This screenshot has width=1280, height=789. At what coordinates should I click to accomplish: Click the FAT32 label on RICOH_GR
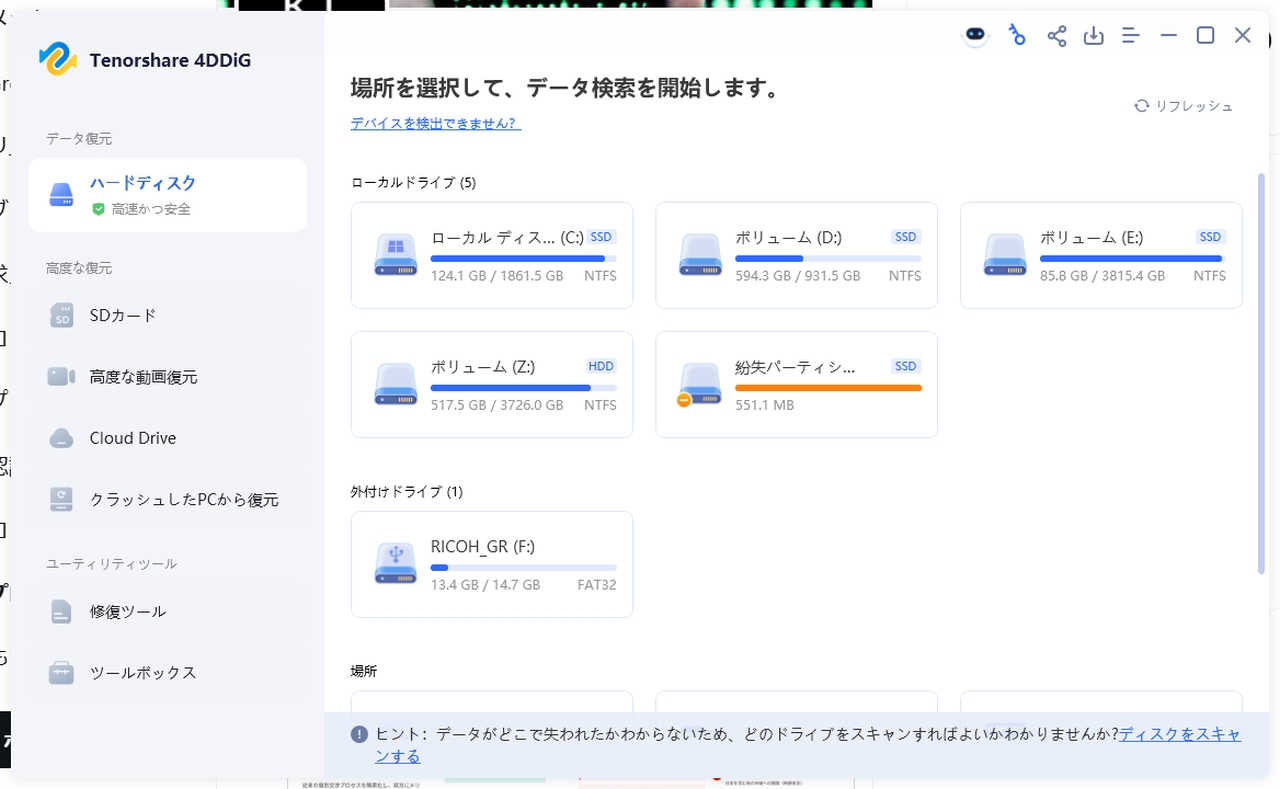(x=597, y=585)
